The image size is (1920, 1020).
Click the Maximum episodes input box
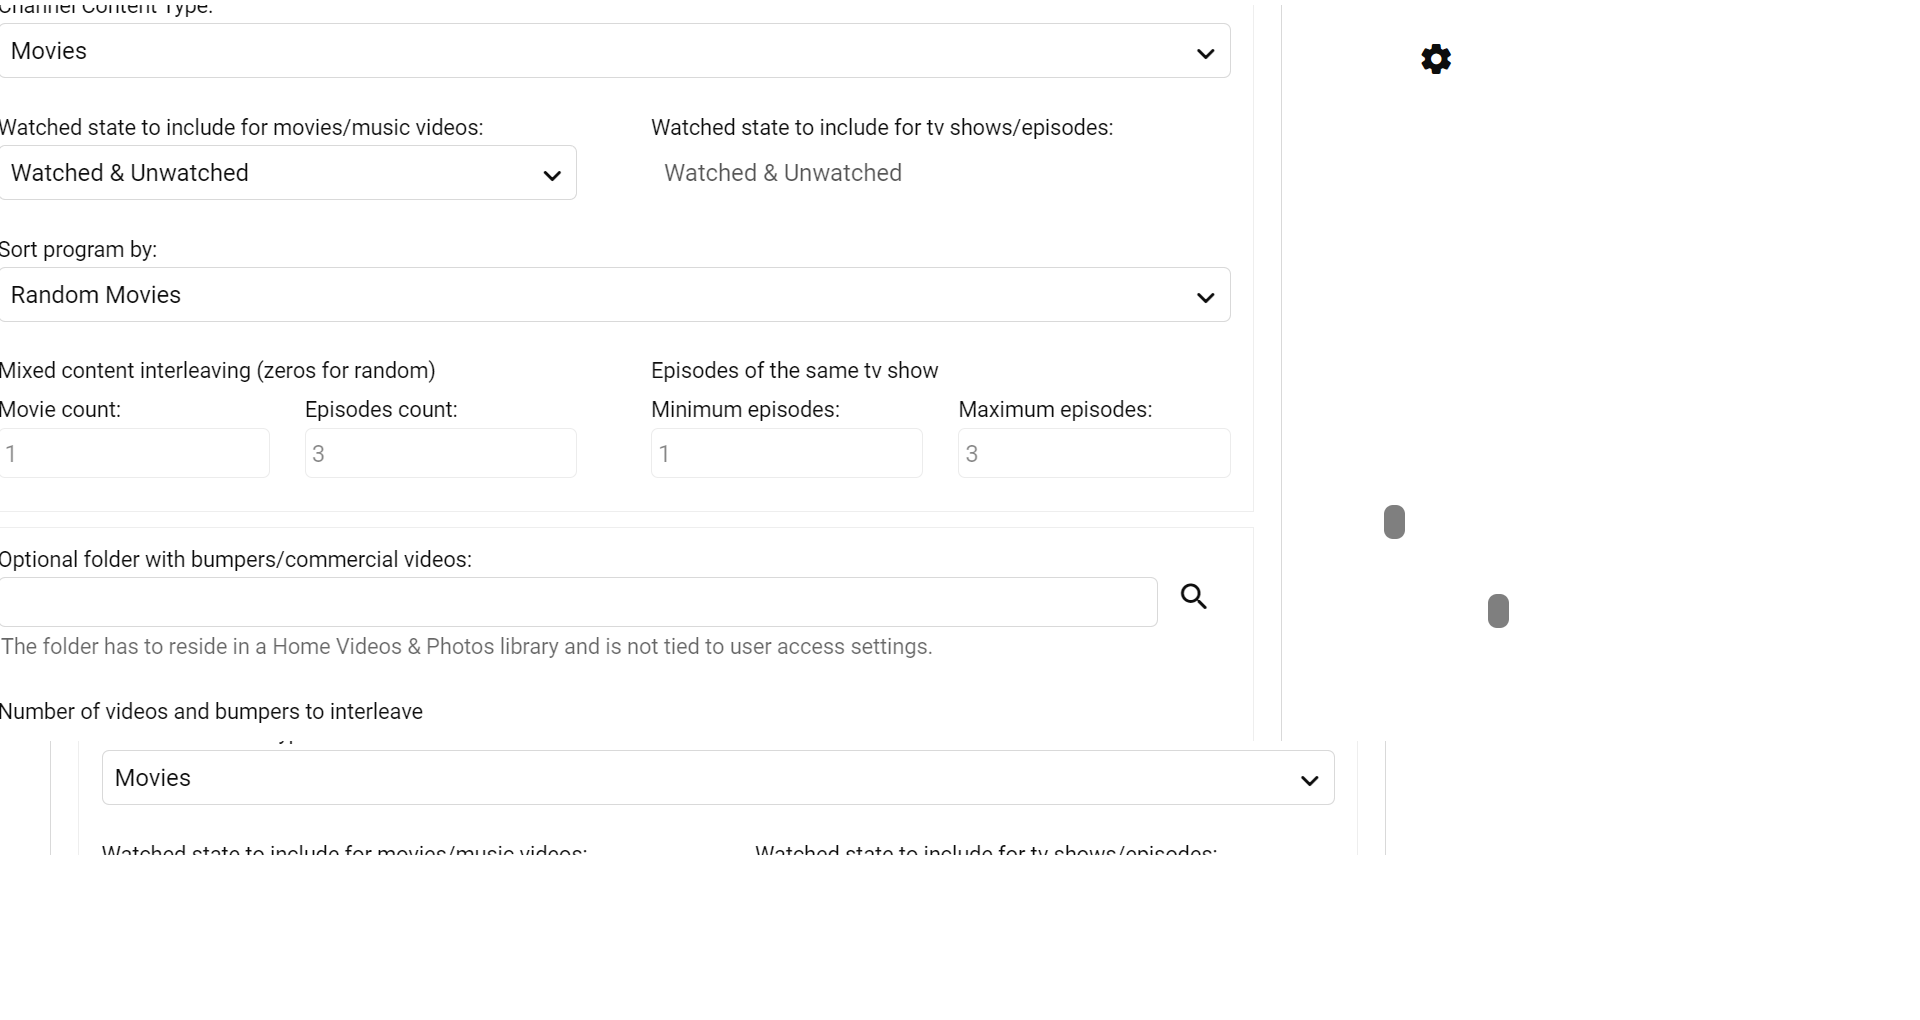click(x=1093, y=454)
